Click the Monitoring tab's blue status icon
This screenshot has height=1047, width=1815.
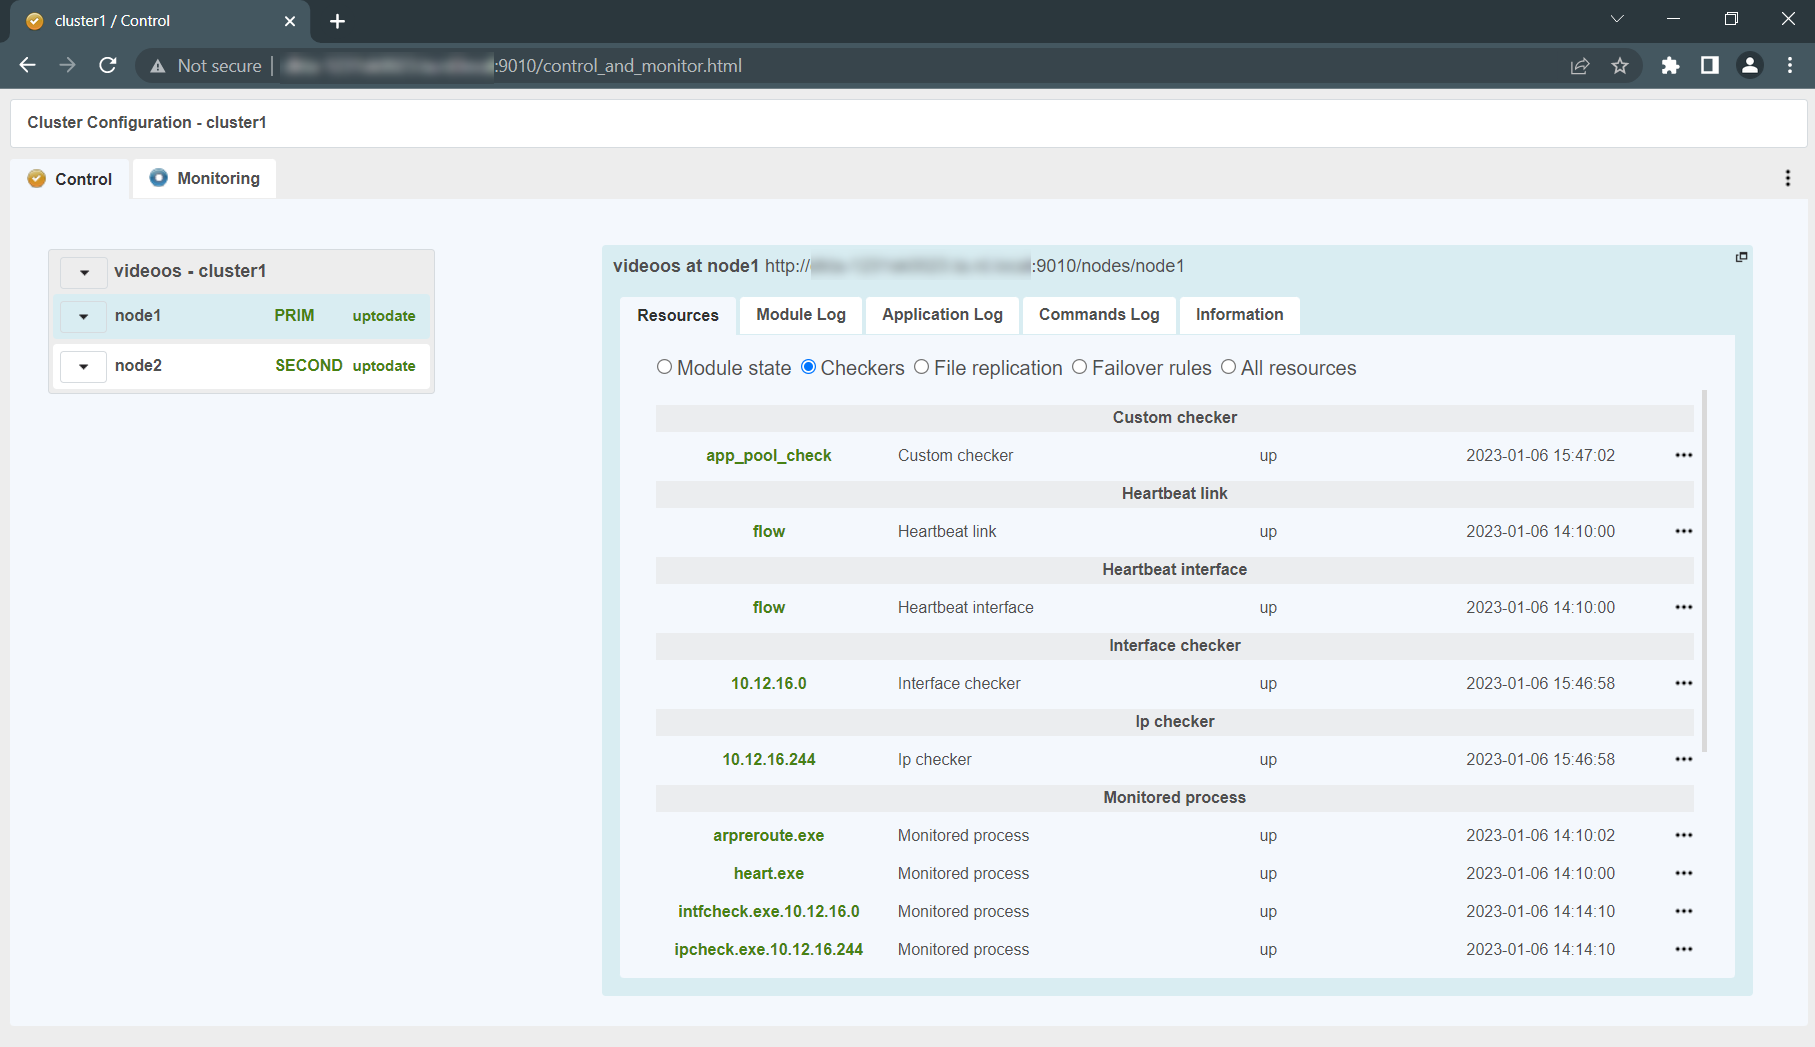click(x=158, y=178)
